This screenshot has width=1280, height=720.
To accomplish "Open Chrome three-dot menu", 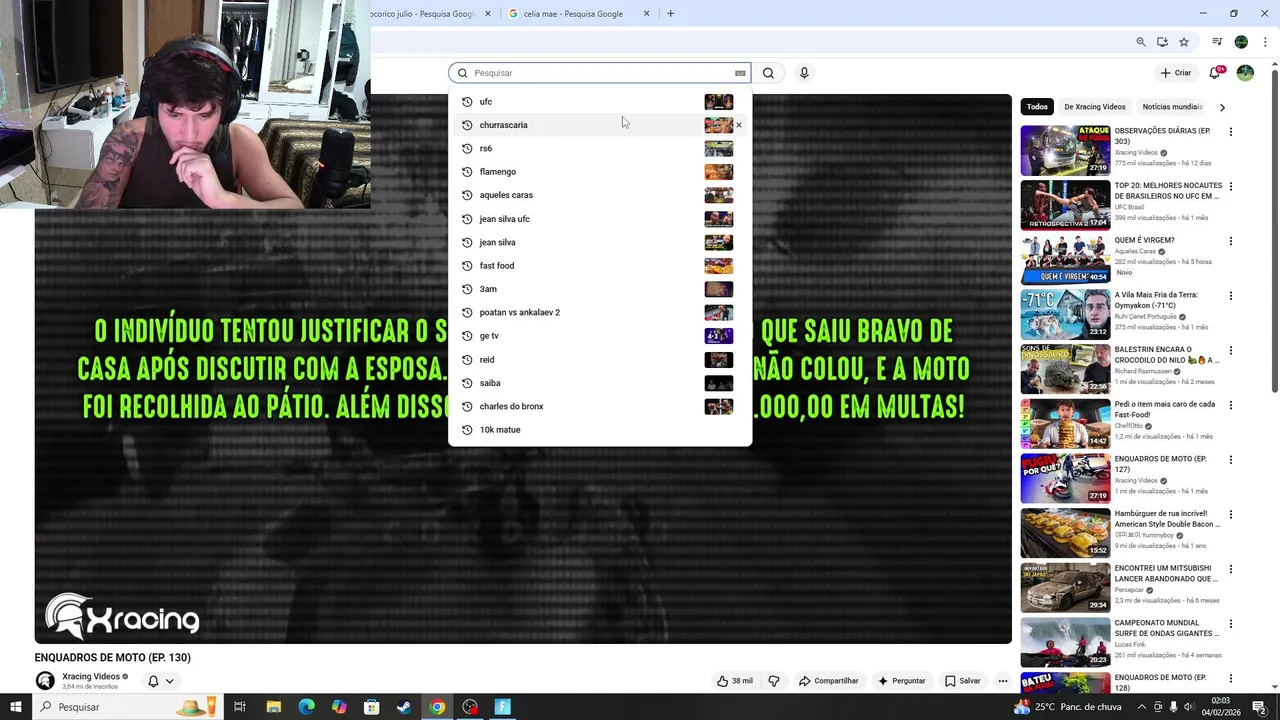I will 1265,42.
